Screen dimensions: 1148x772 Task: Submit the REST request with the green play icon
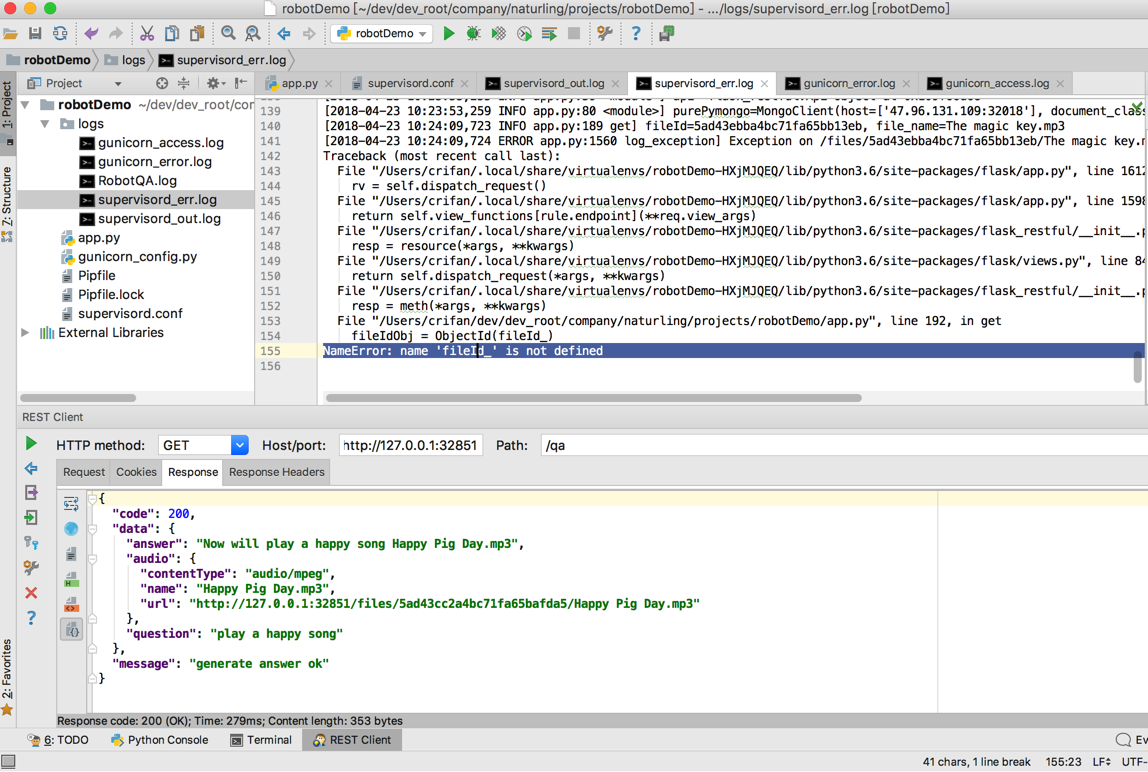point(31,444)
